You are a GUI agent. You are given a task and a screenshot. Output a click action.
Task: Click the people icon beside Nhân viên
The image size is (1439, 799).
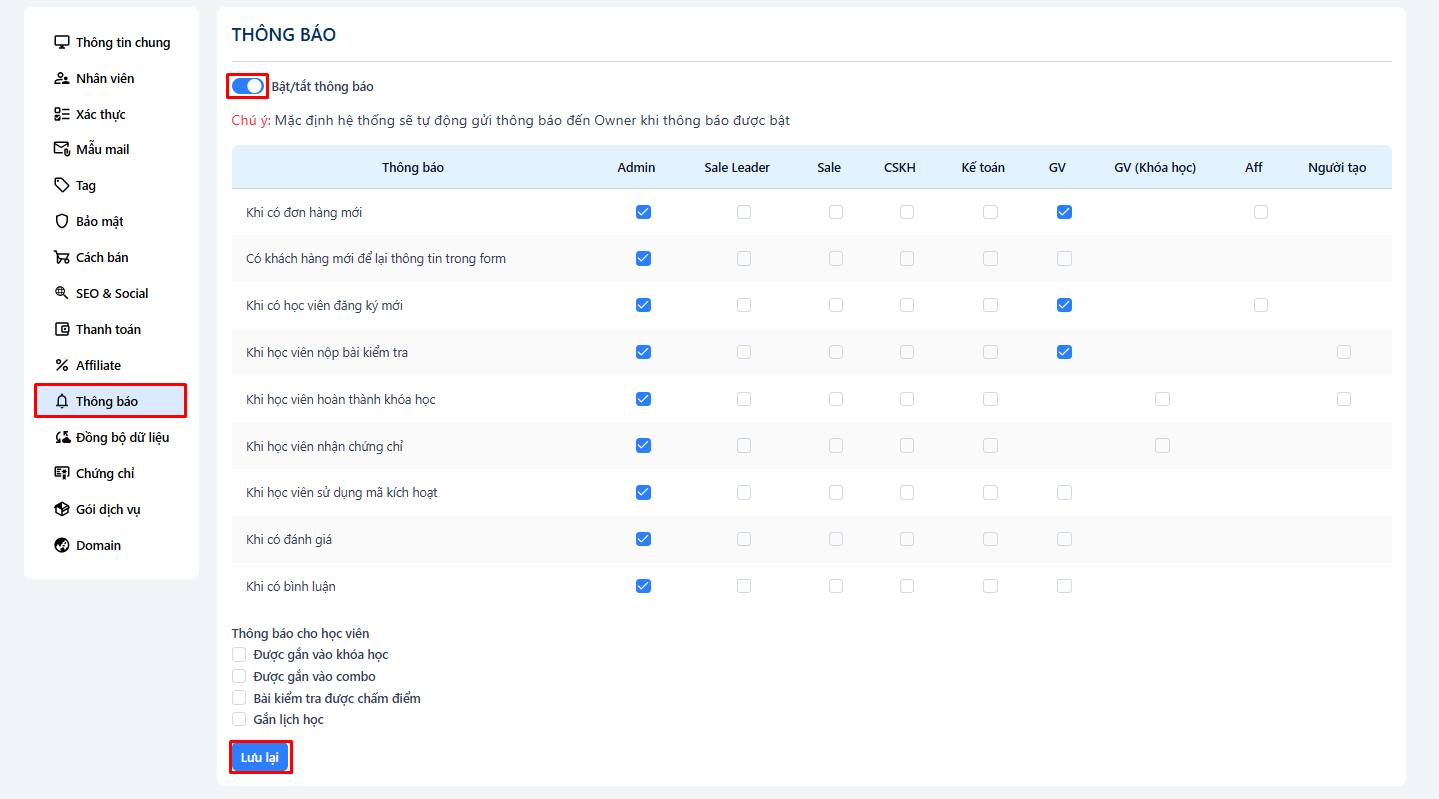[62, 78]
